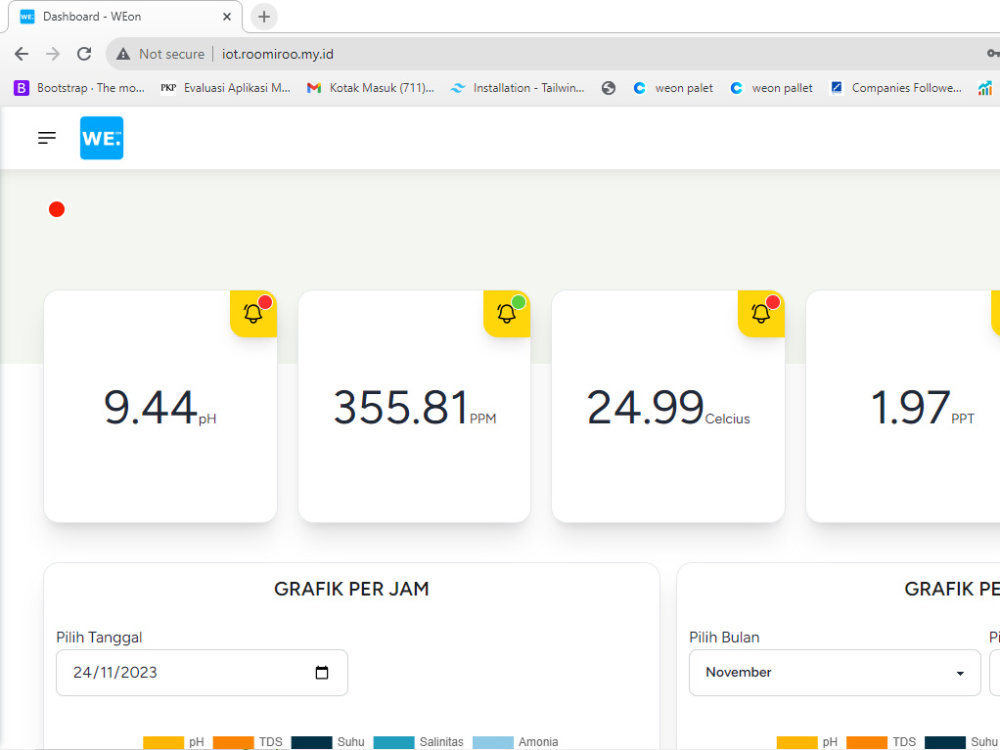Click the red status indicator dot
The image size is (1000, 750).
(x=57, y=209)
